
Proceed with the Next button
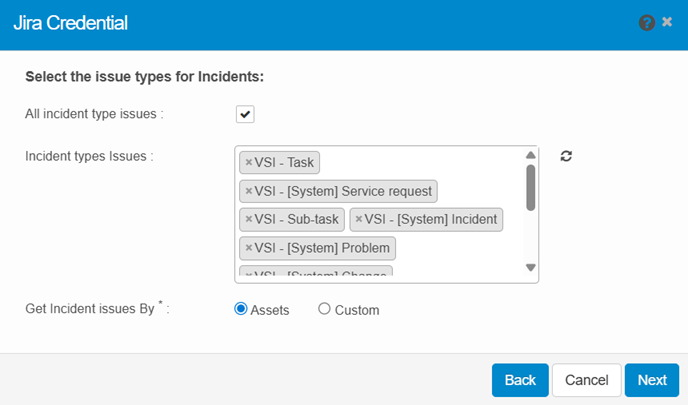tap(652, 380)
